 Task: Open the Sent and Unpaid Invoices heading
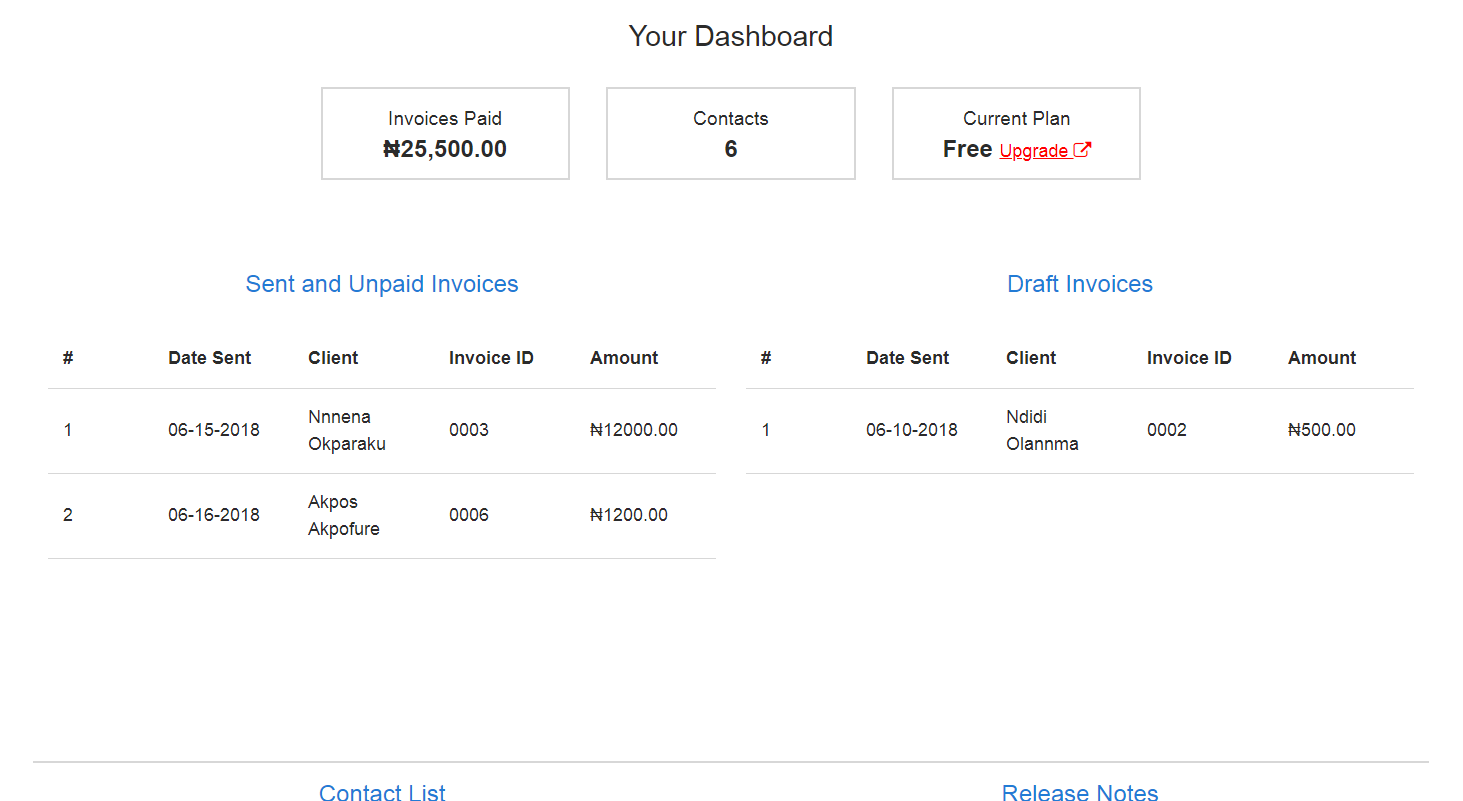click(382, 284)
